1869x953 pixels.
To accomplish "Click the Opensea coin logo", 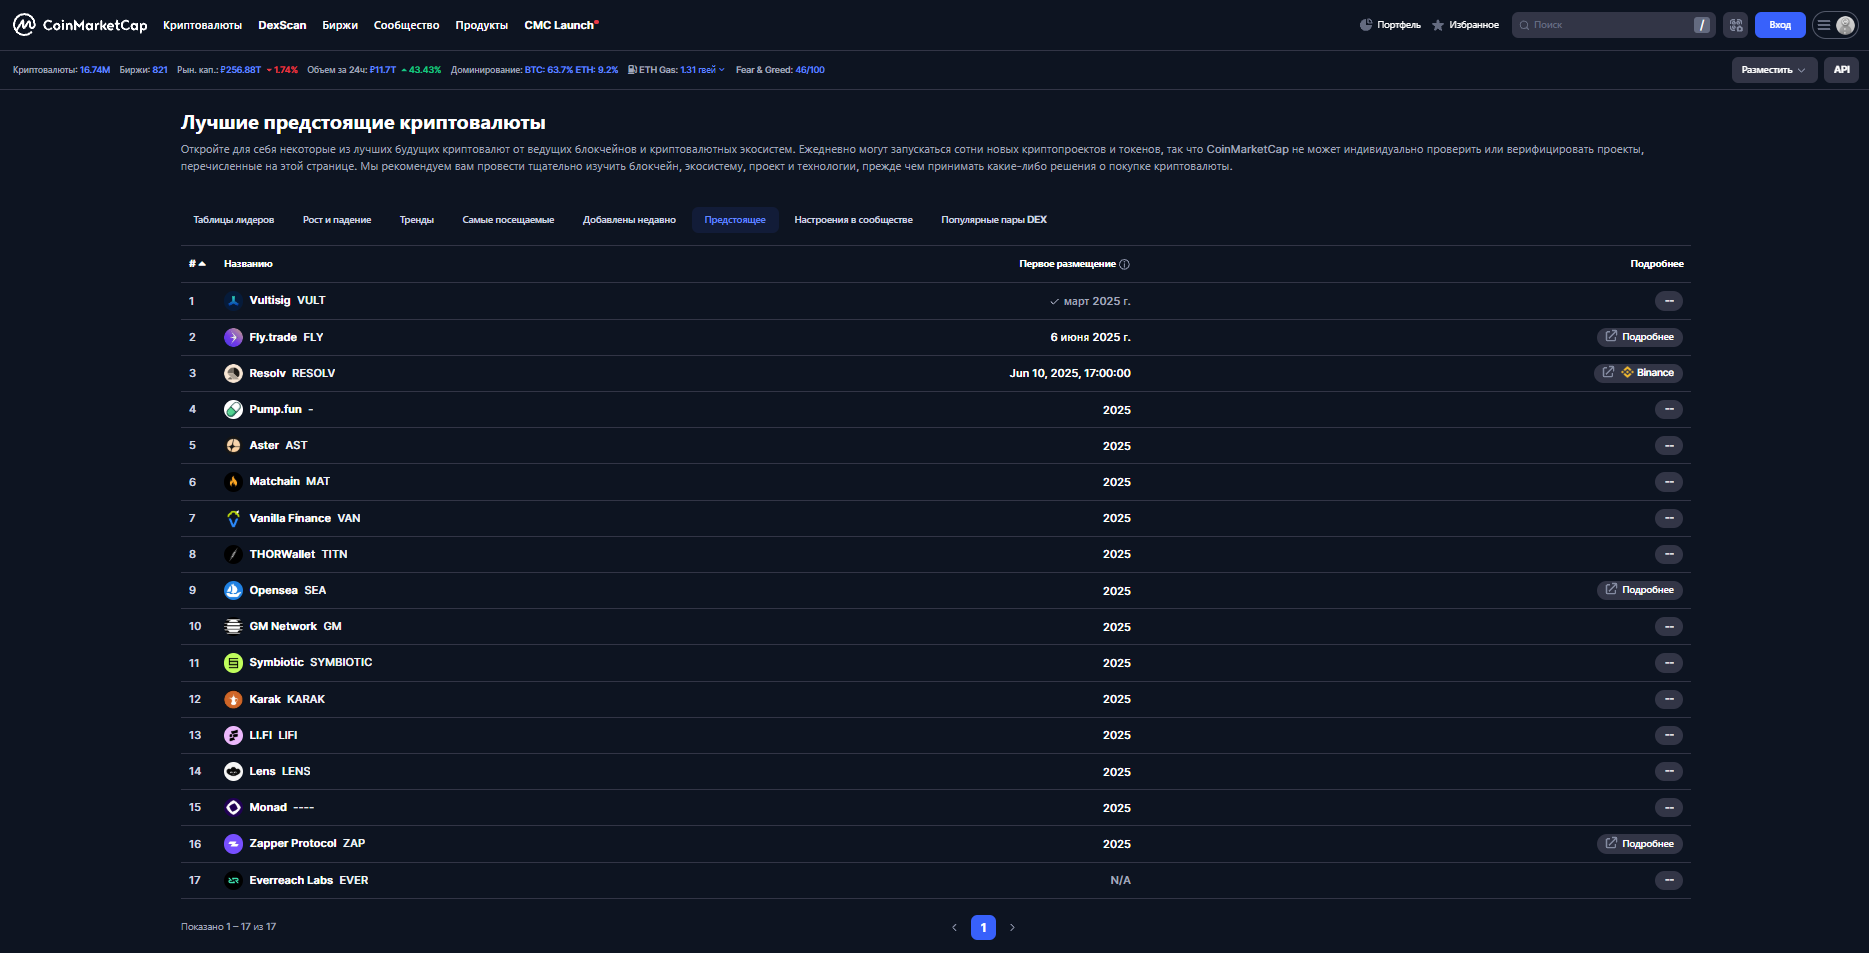I will (233, 590).
